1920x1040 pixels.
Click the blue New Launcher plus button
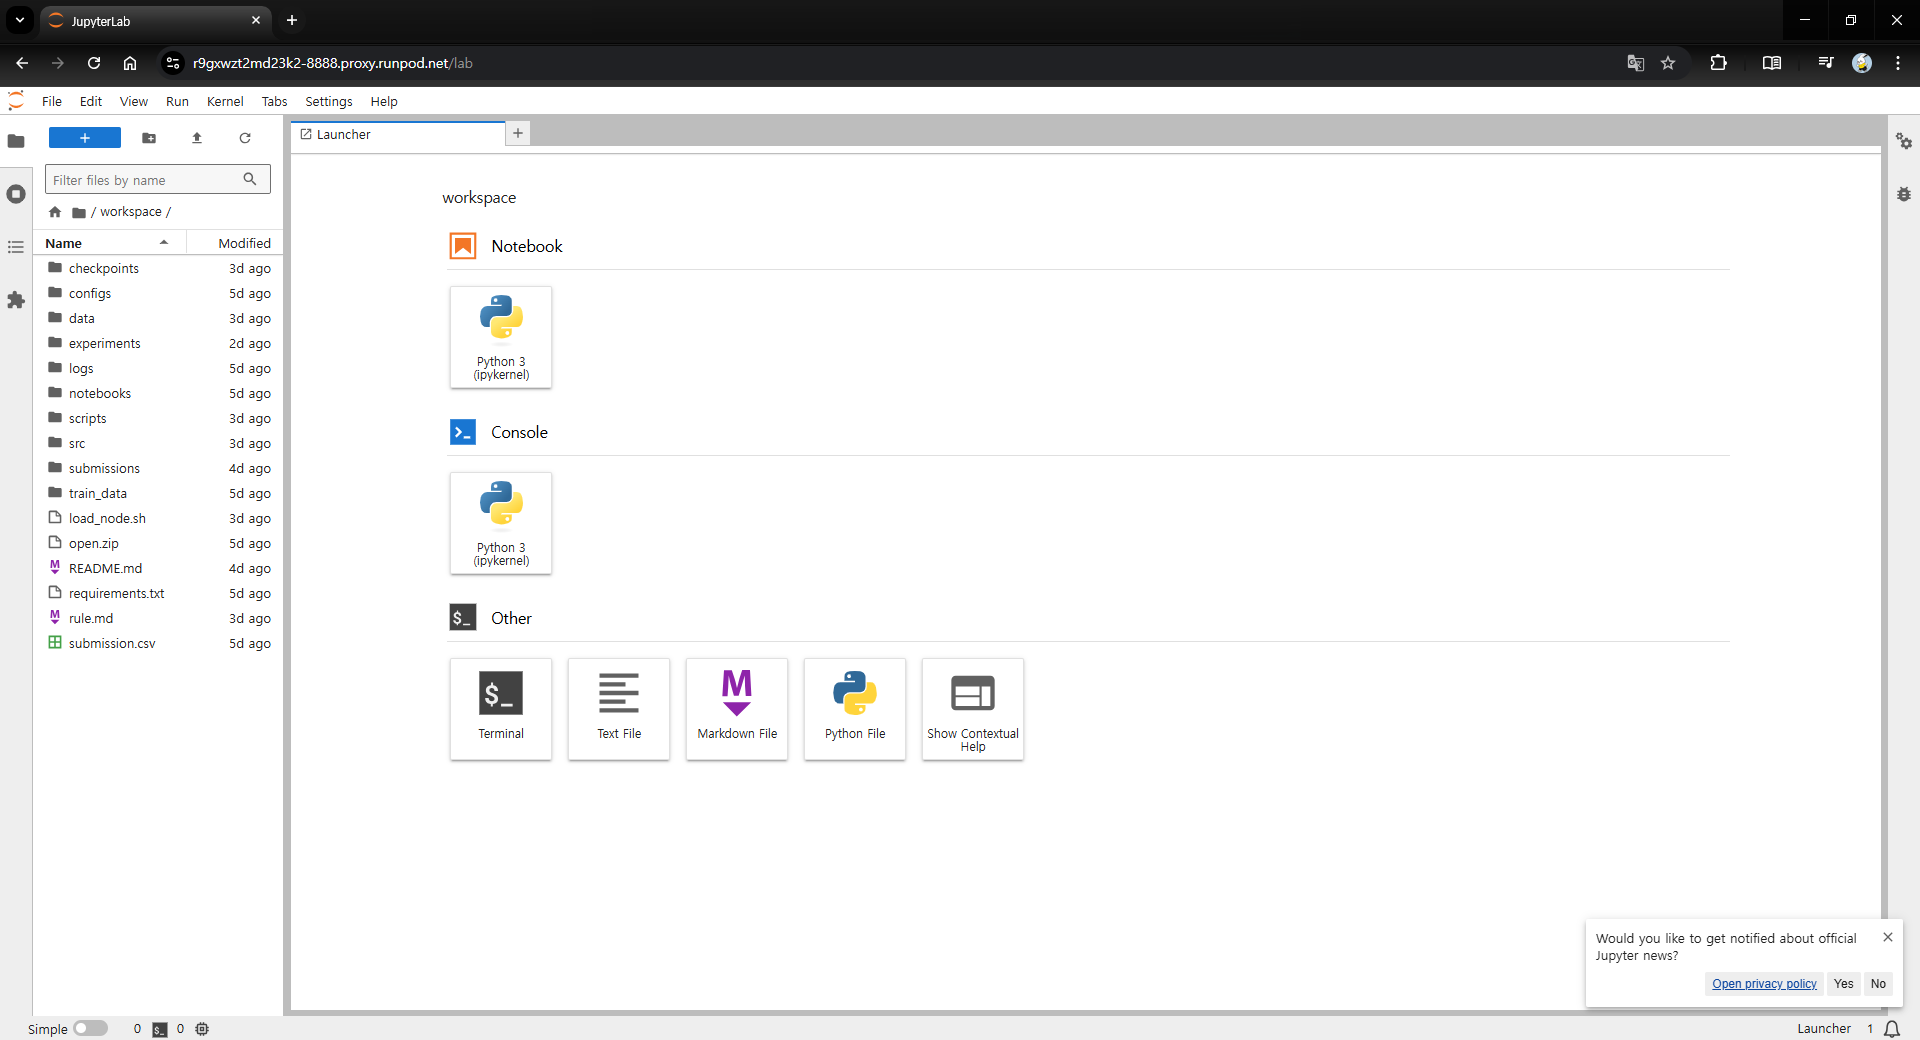coord(85,138)
